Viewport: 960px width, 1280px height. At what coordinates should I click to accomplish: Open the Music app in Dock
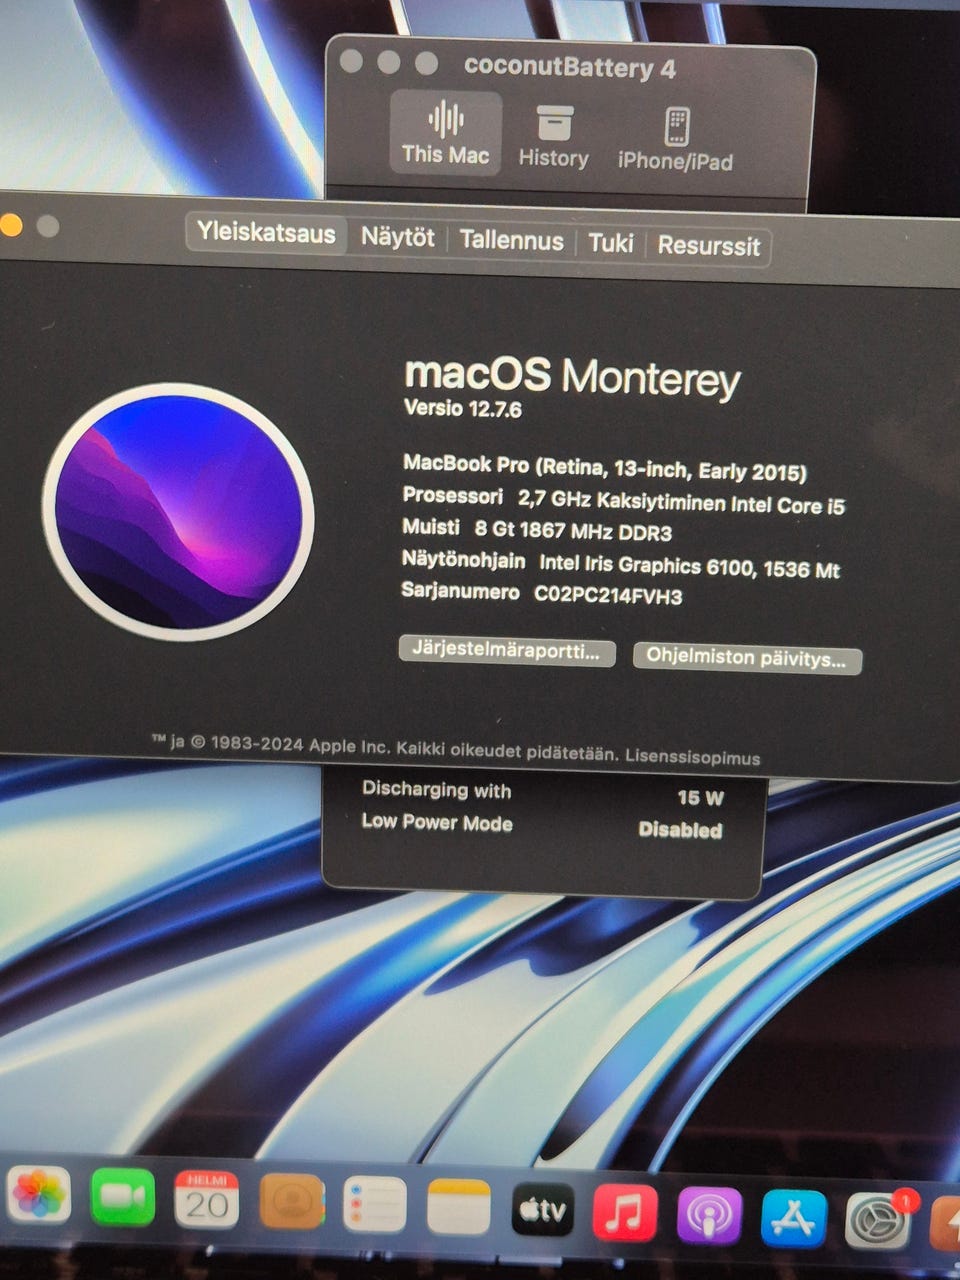tap(625, 1214)
